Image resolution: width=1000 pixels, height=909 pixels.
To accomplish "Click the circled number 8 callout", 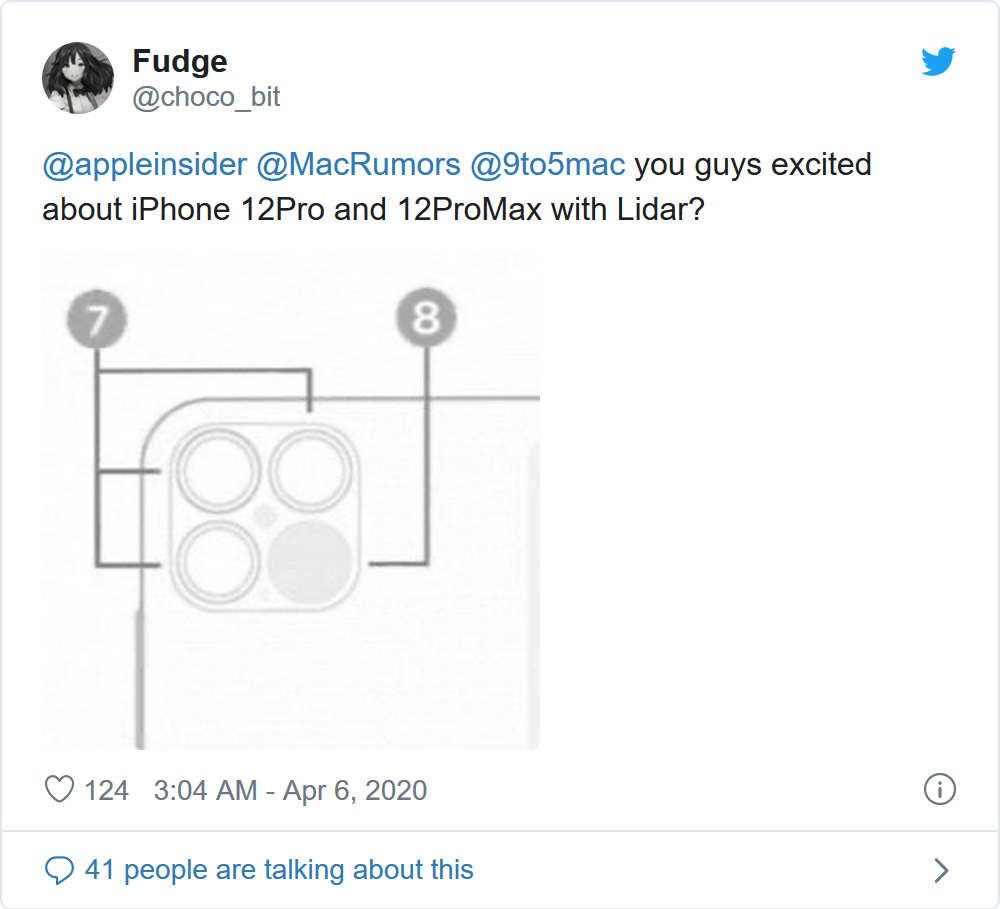I will pos(427,319).
